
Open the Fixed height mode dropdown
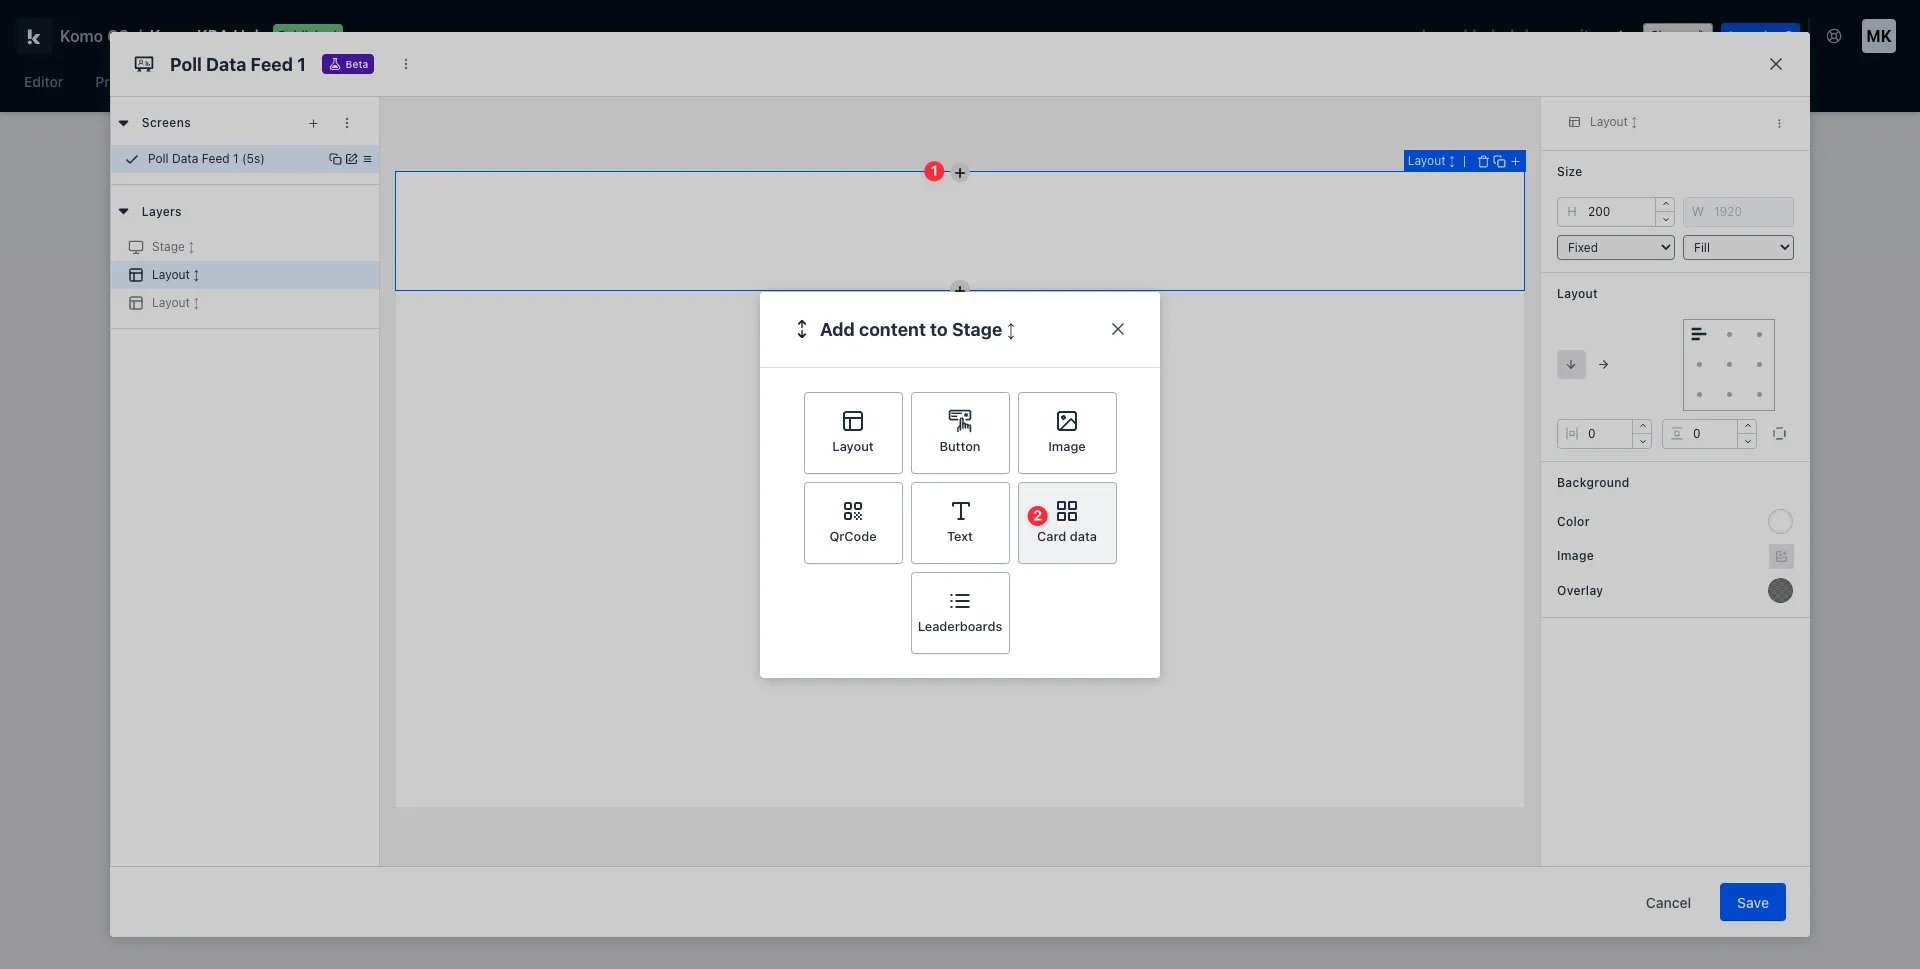(x=1615, y=247)
